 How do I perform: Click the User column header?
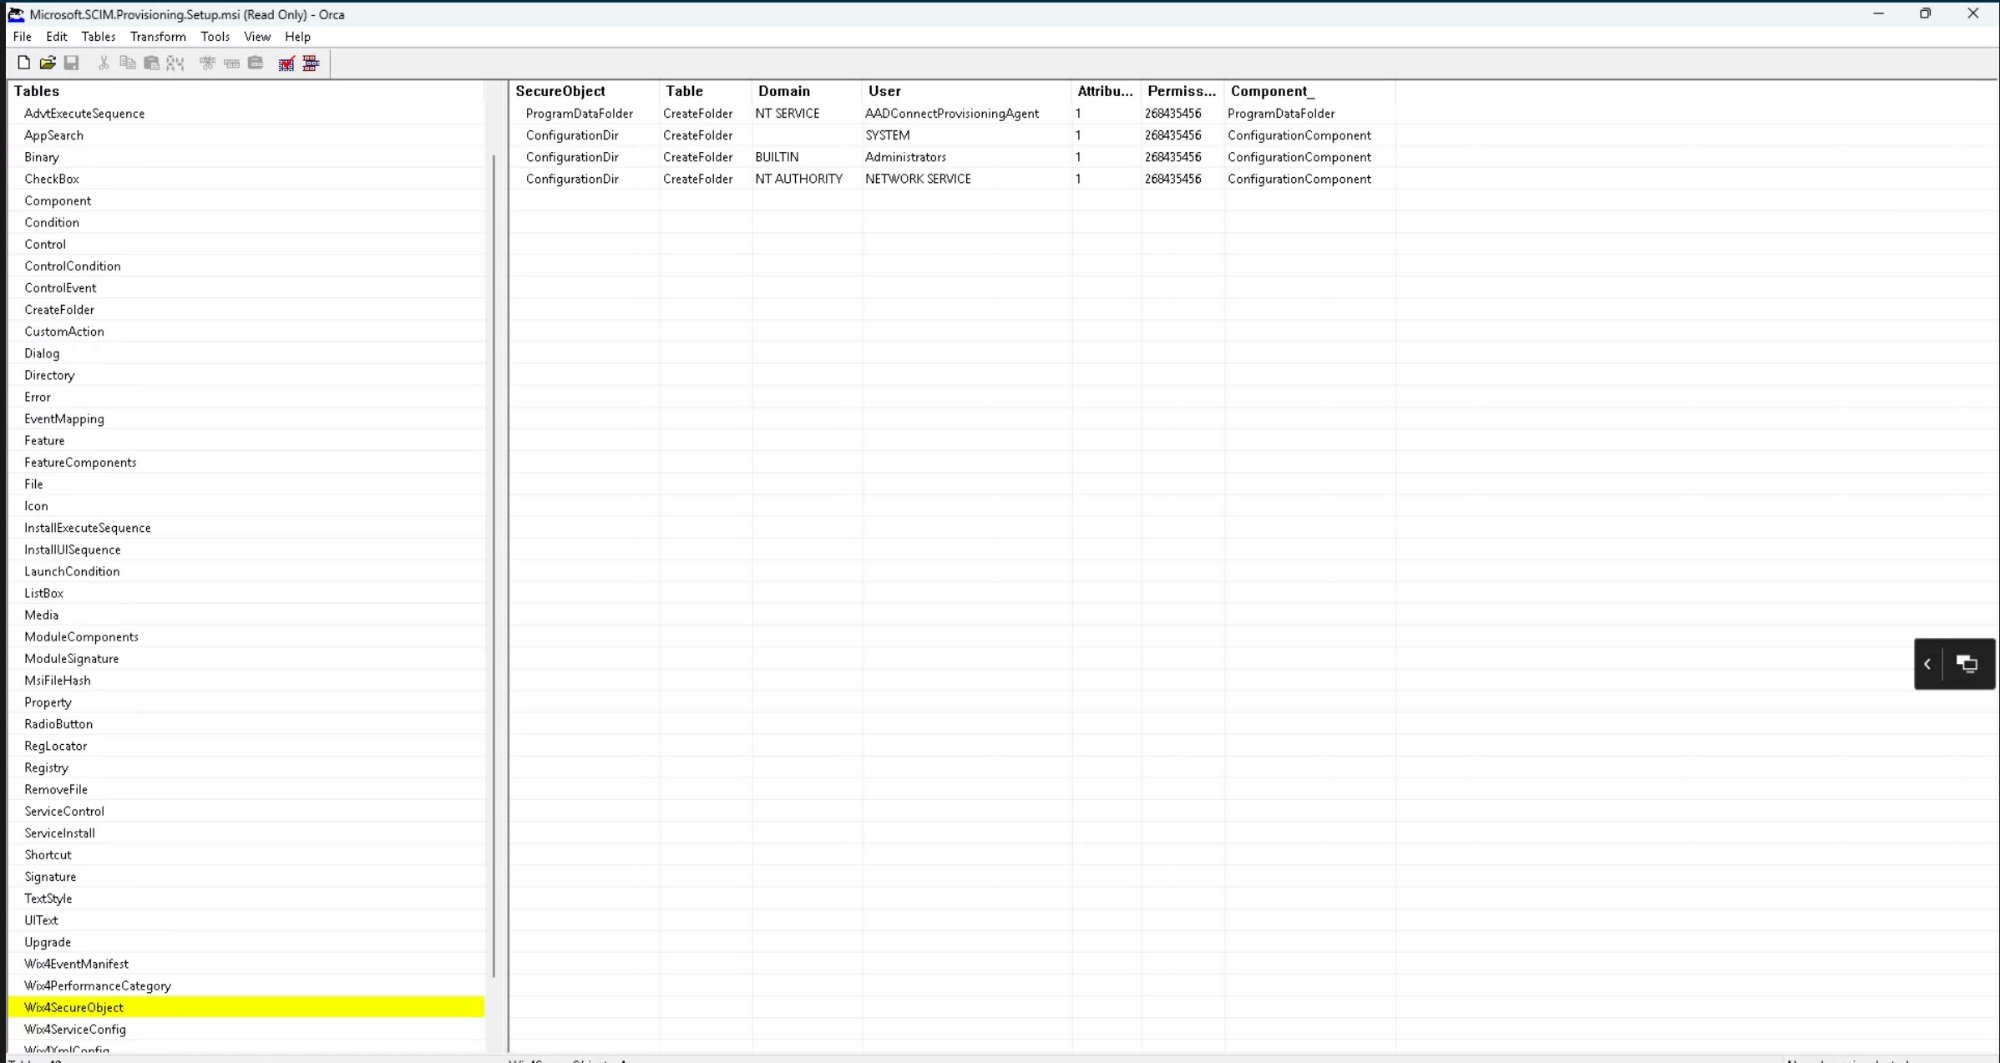click(966, 91)
